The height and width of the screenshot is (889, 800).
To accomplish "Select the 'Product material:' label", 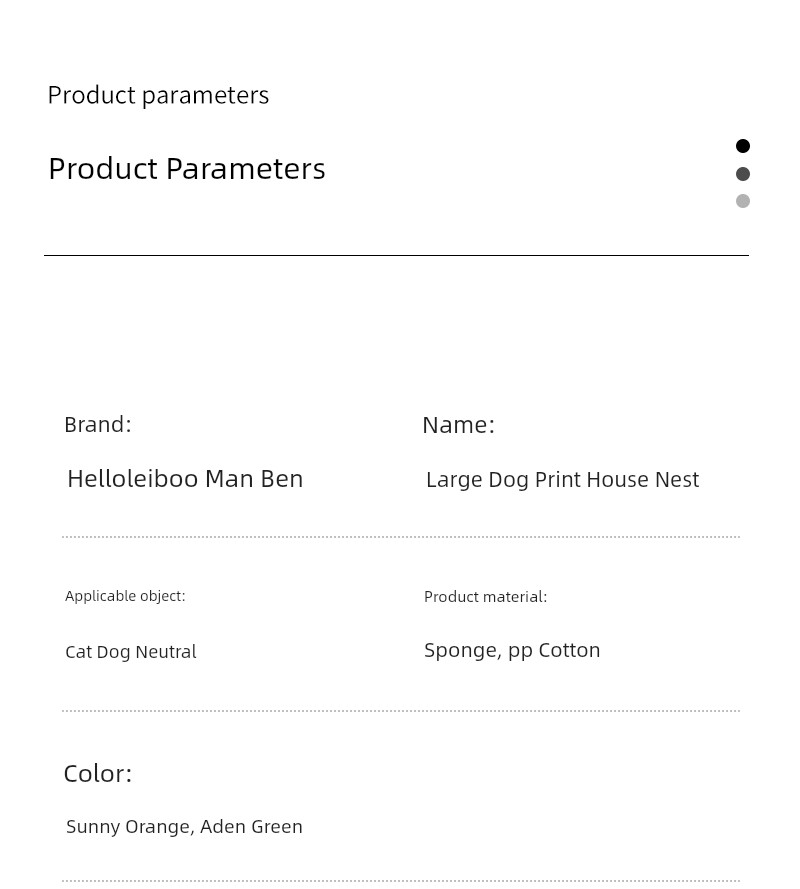I will (x=485, y=597).
